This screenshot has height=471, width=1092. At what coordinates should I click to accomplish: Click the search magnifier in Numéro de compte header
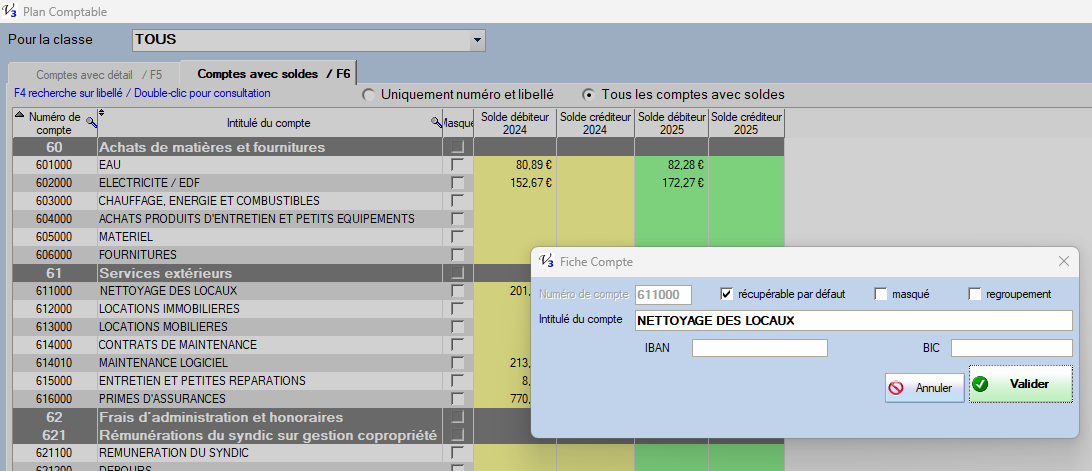(x=92, y=123)
